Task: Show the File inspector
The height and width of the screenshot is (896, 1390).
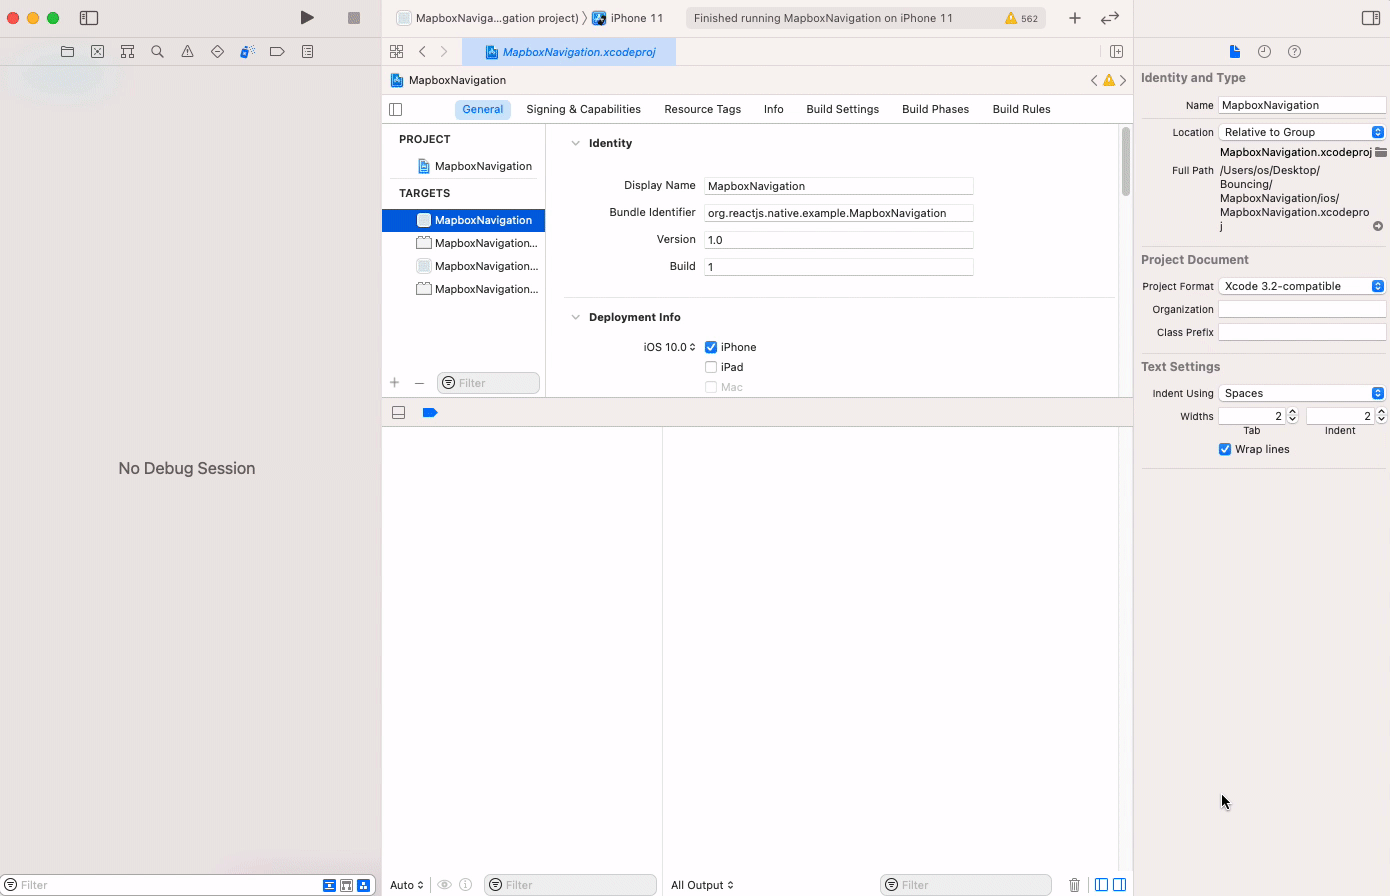Action: pos(1234,51)
